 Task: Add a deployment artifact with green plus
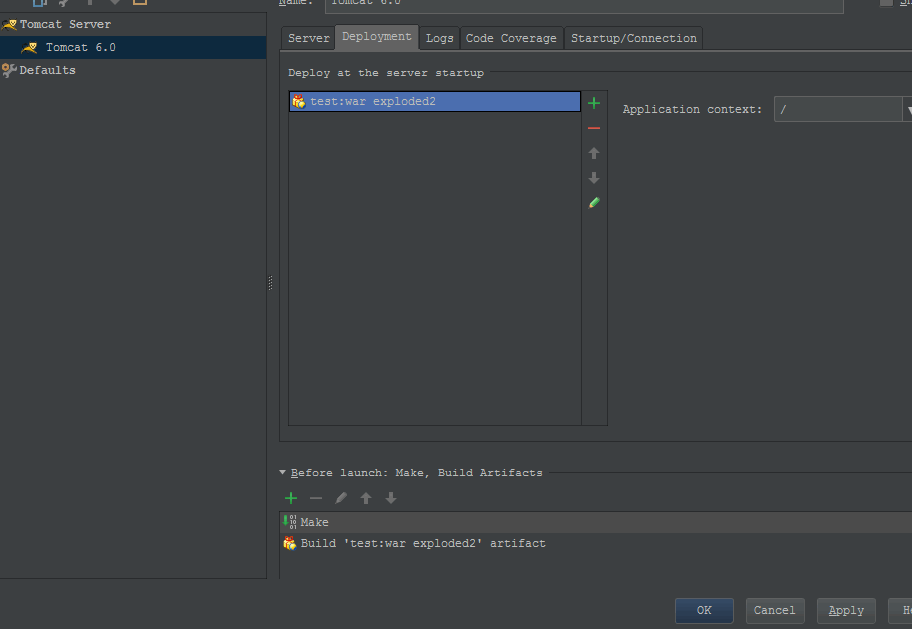594,104
